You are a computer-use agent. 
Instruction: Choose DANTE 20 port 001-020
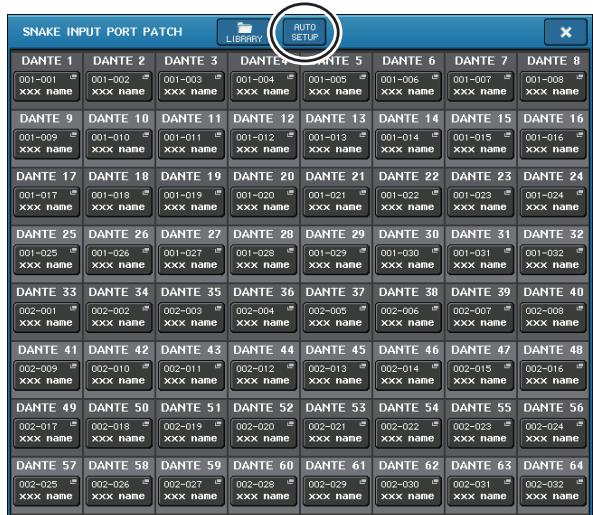click(x=264, y=202)
